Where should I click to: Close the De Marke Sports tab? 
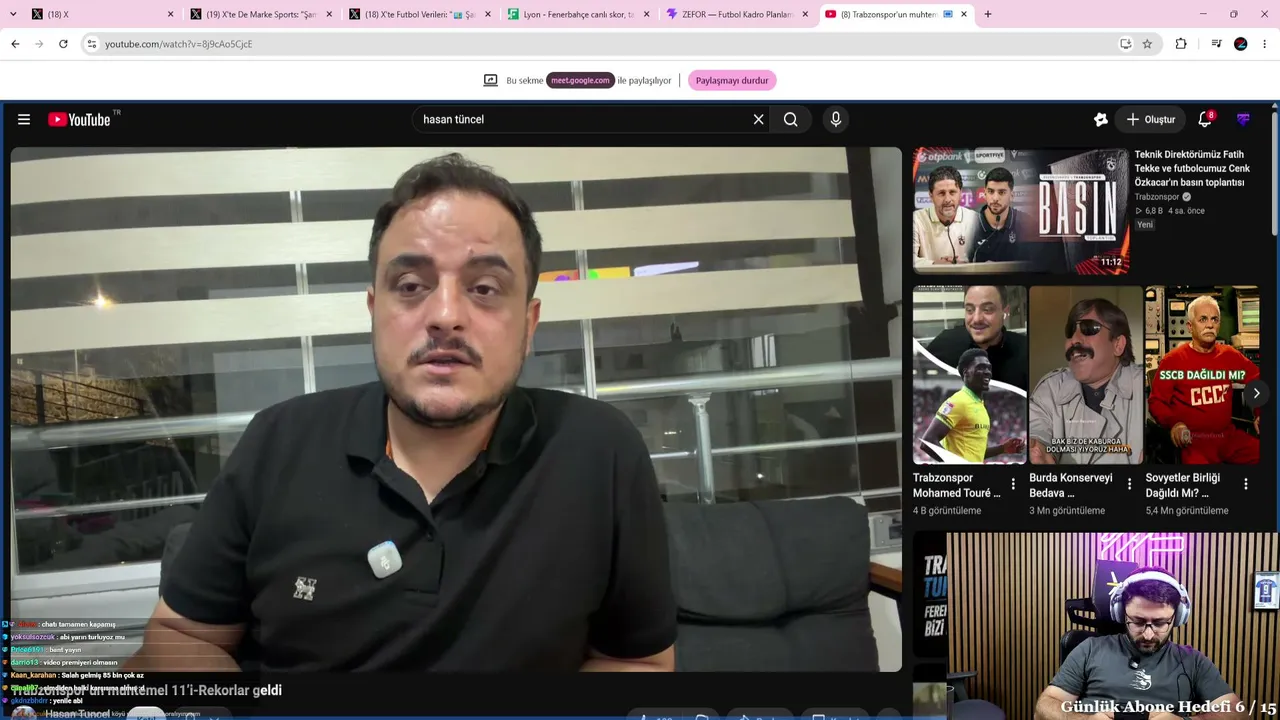(x=329, y=14)
